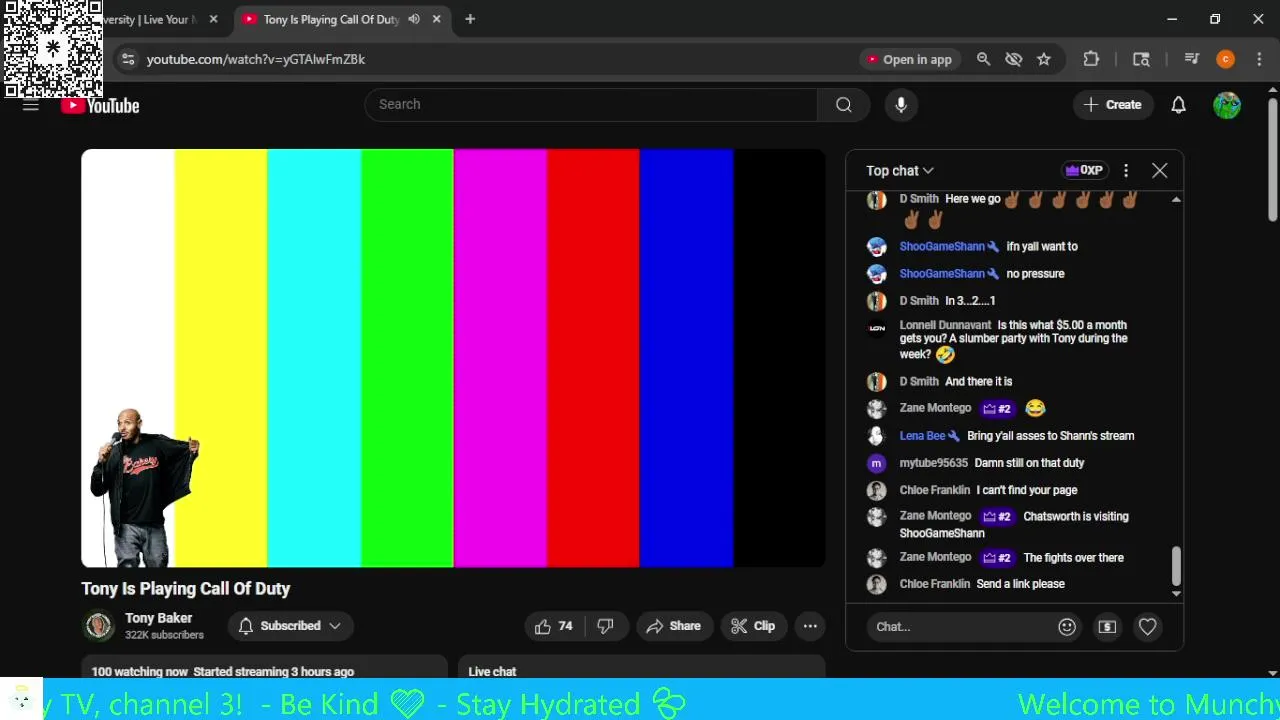Viewport: 1280px width, 720px height.
Task: Click the color bars video player
Action: 454,358
